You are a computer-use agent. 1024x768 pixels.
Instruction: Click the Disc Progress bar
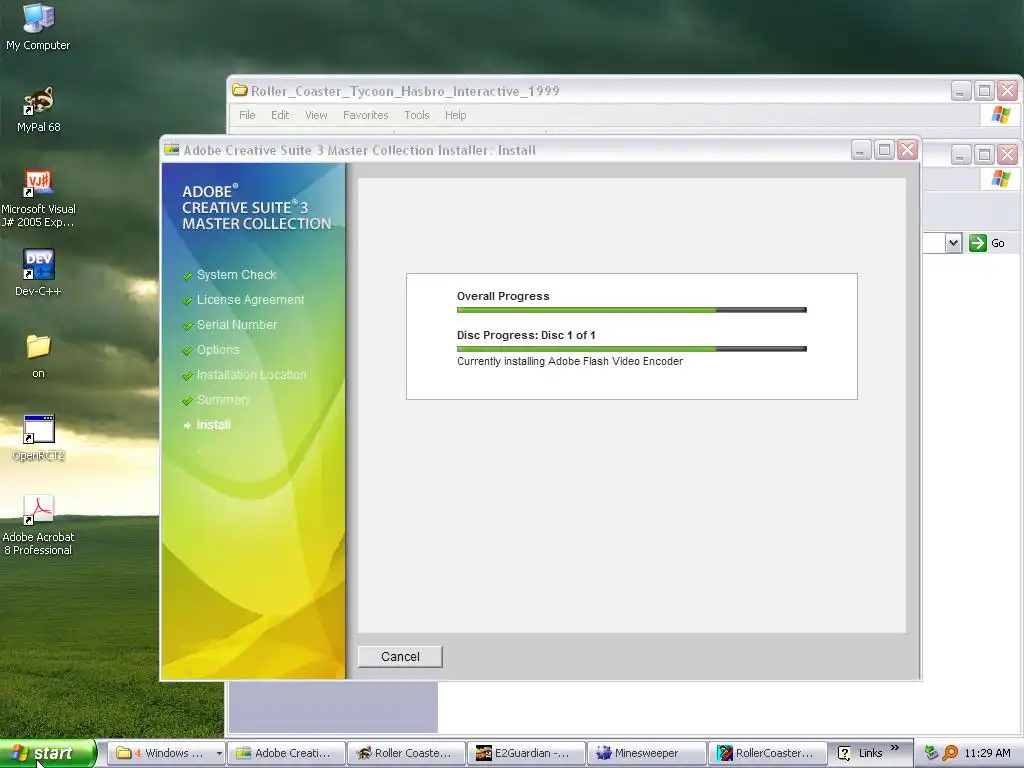coord(632,349)
